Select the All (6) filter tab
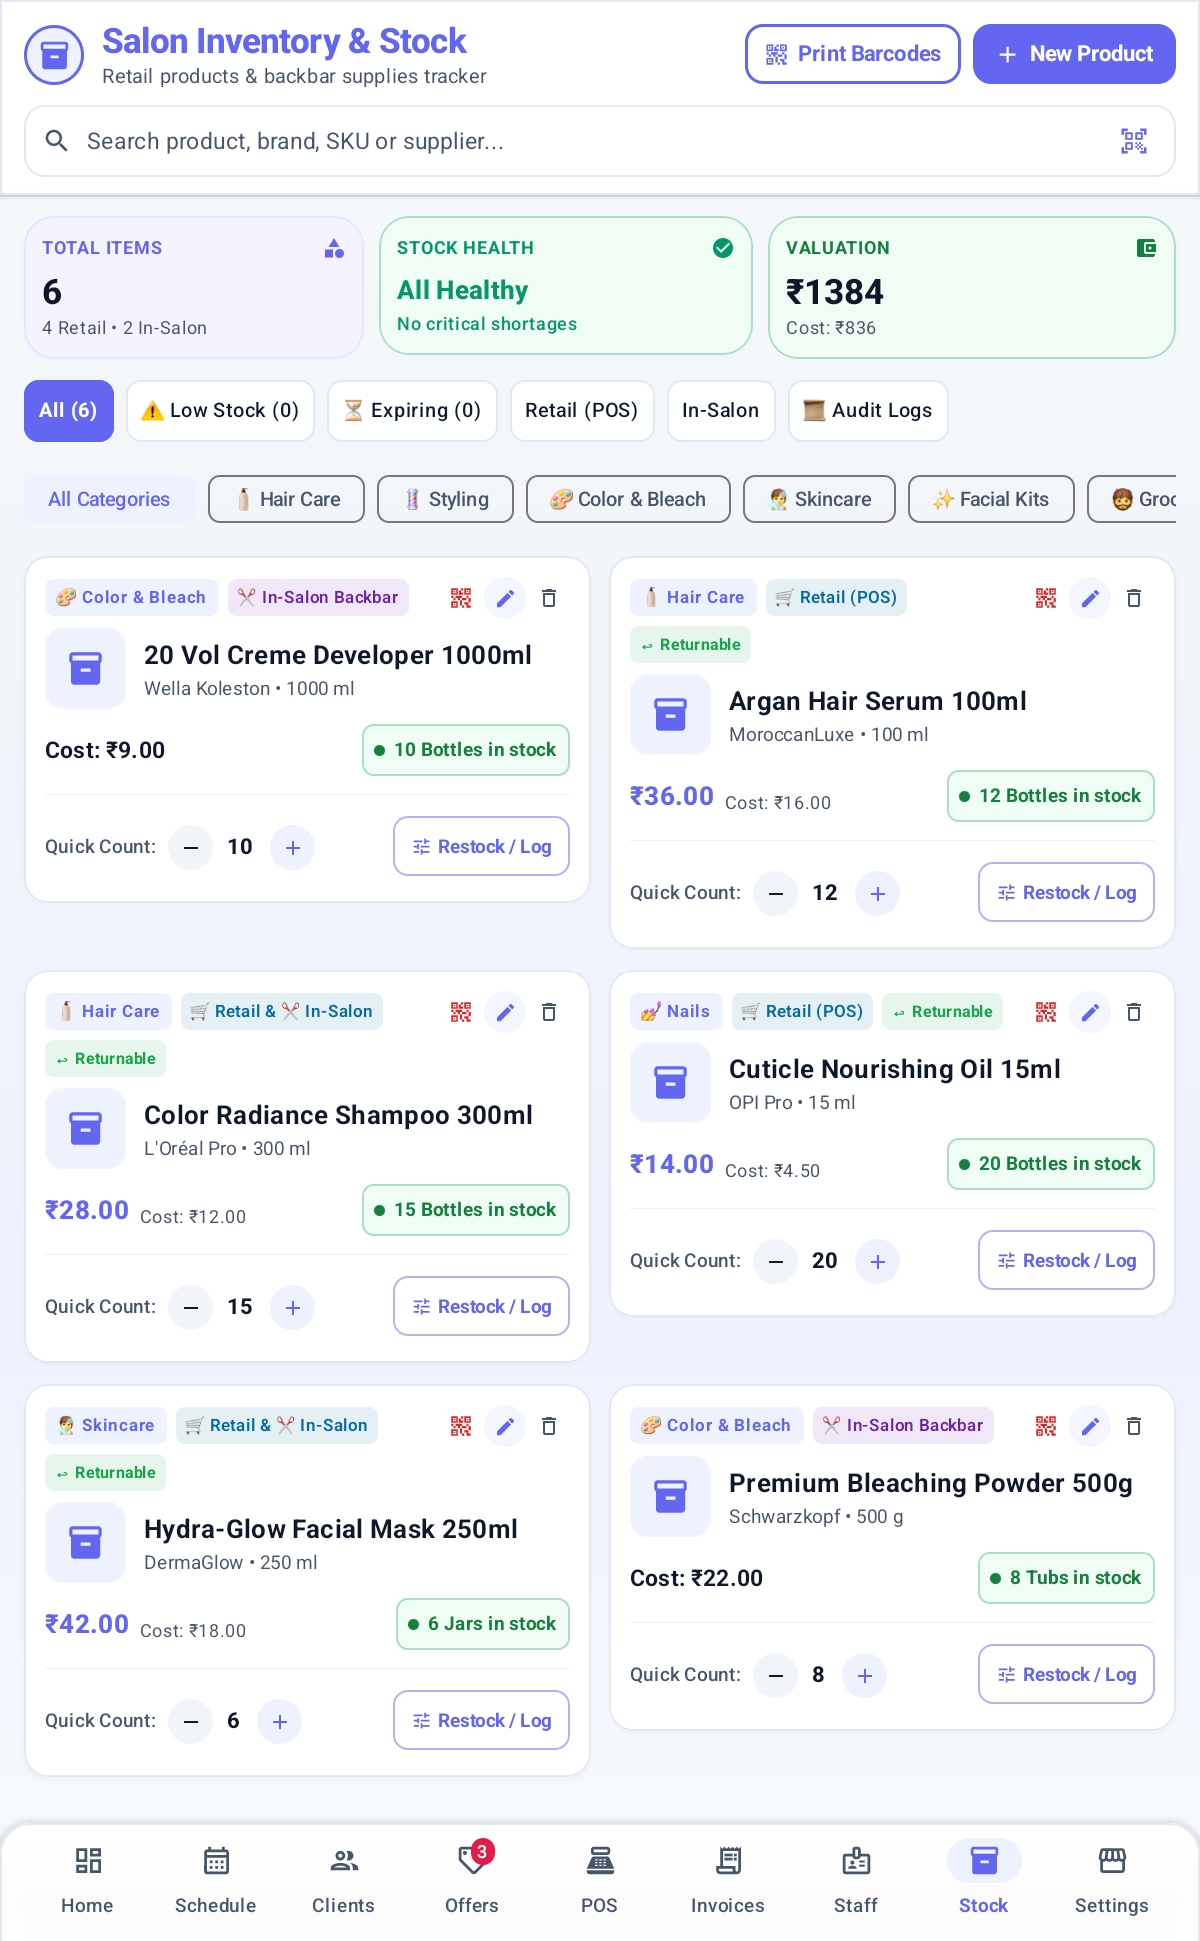Screen dimensions: 1200x1941 coord(69,411)
